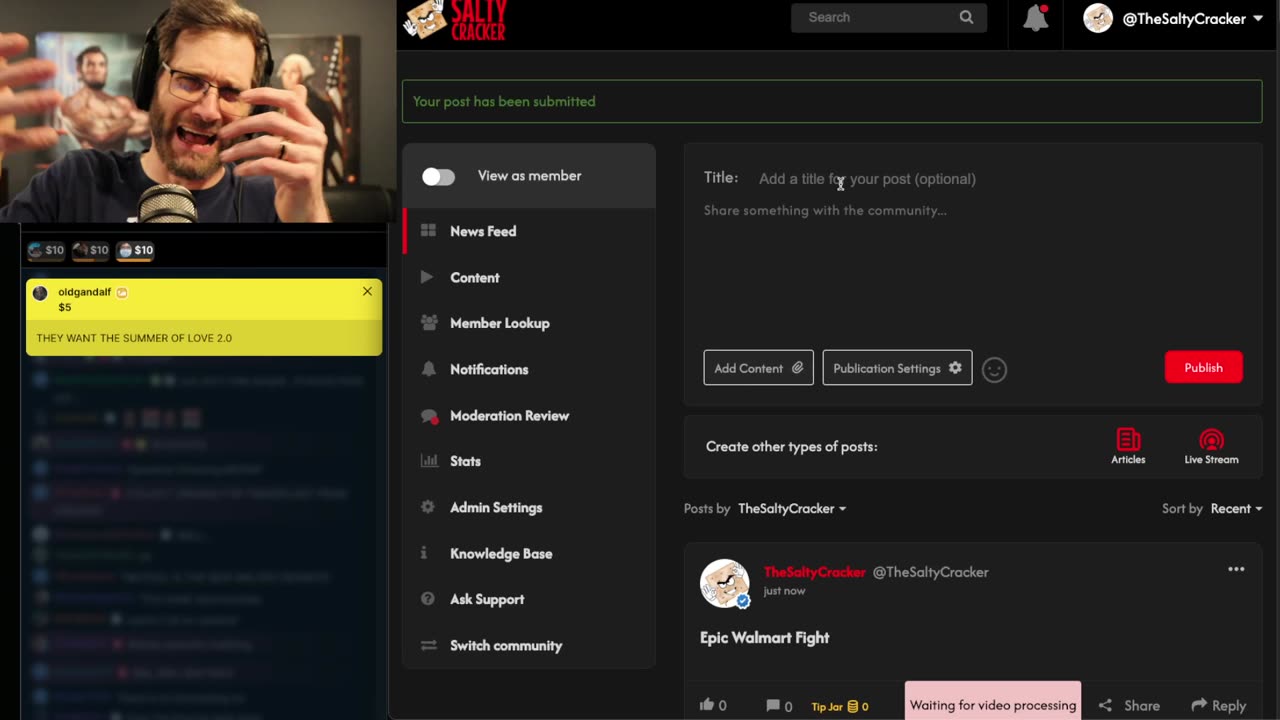Click the header profile avatar

click(1098, 18)
